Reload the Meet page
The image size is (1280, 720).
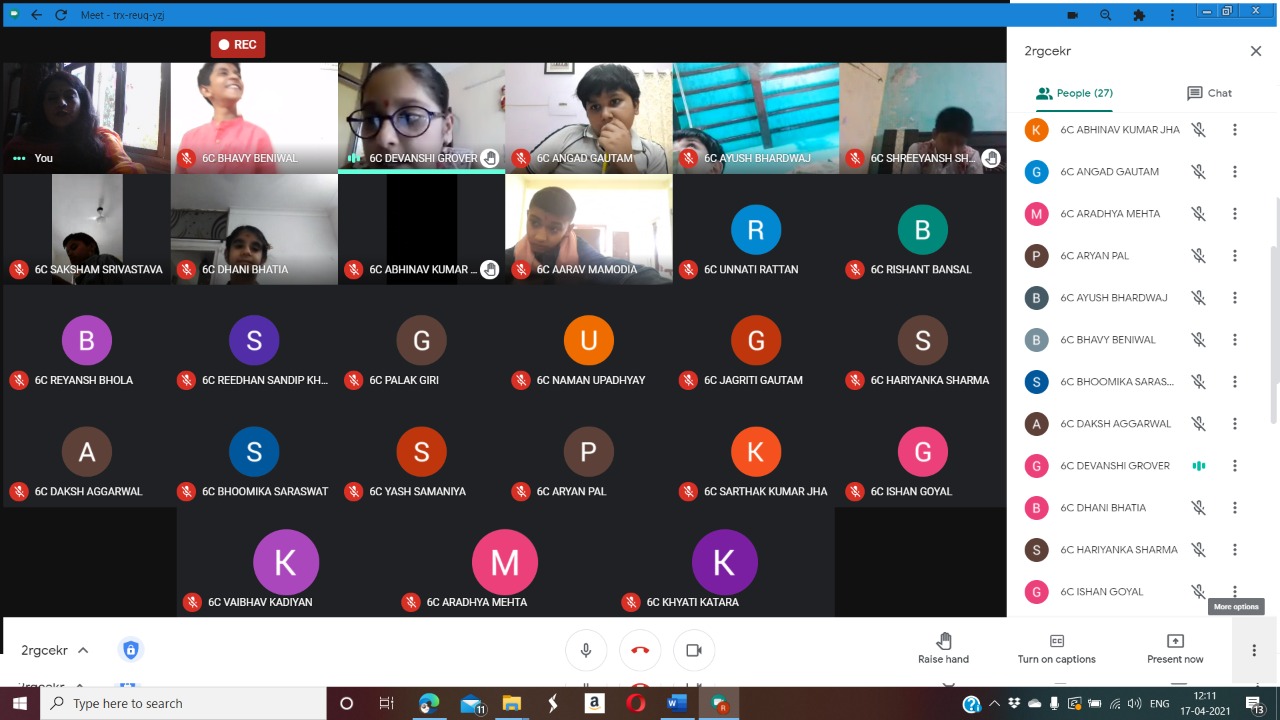point(61,15)
